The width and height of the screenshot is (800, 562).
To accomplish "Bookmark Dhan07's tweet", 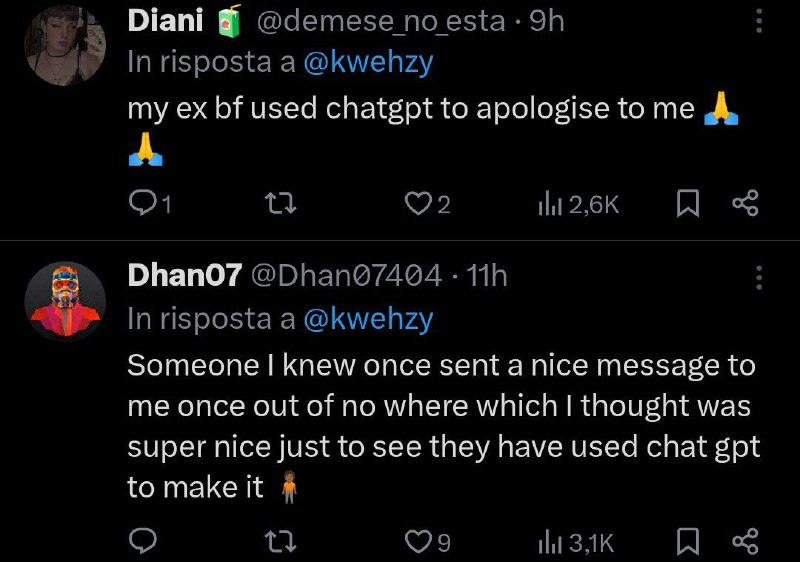I will click(687, 542).
